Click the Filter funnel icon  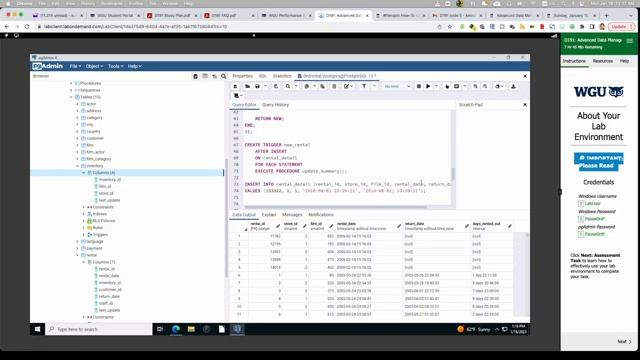[x=364, y=87]
